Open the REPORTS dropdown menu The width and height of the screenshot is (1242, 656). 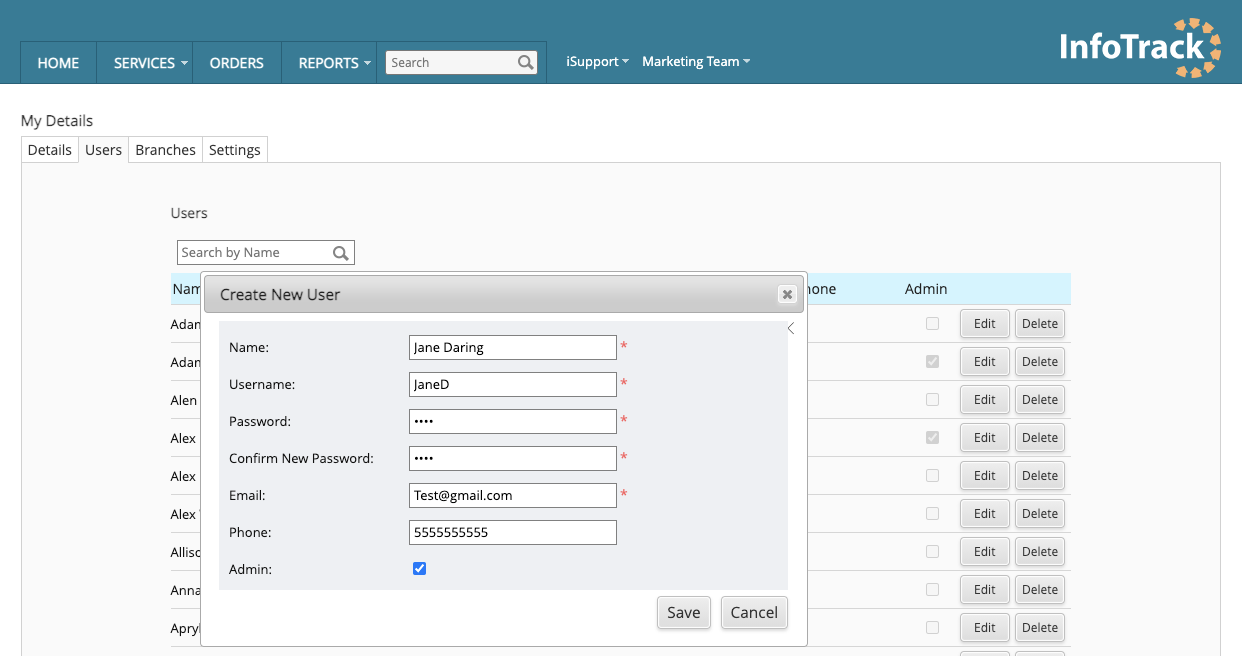[330, 62]
